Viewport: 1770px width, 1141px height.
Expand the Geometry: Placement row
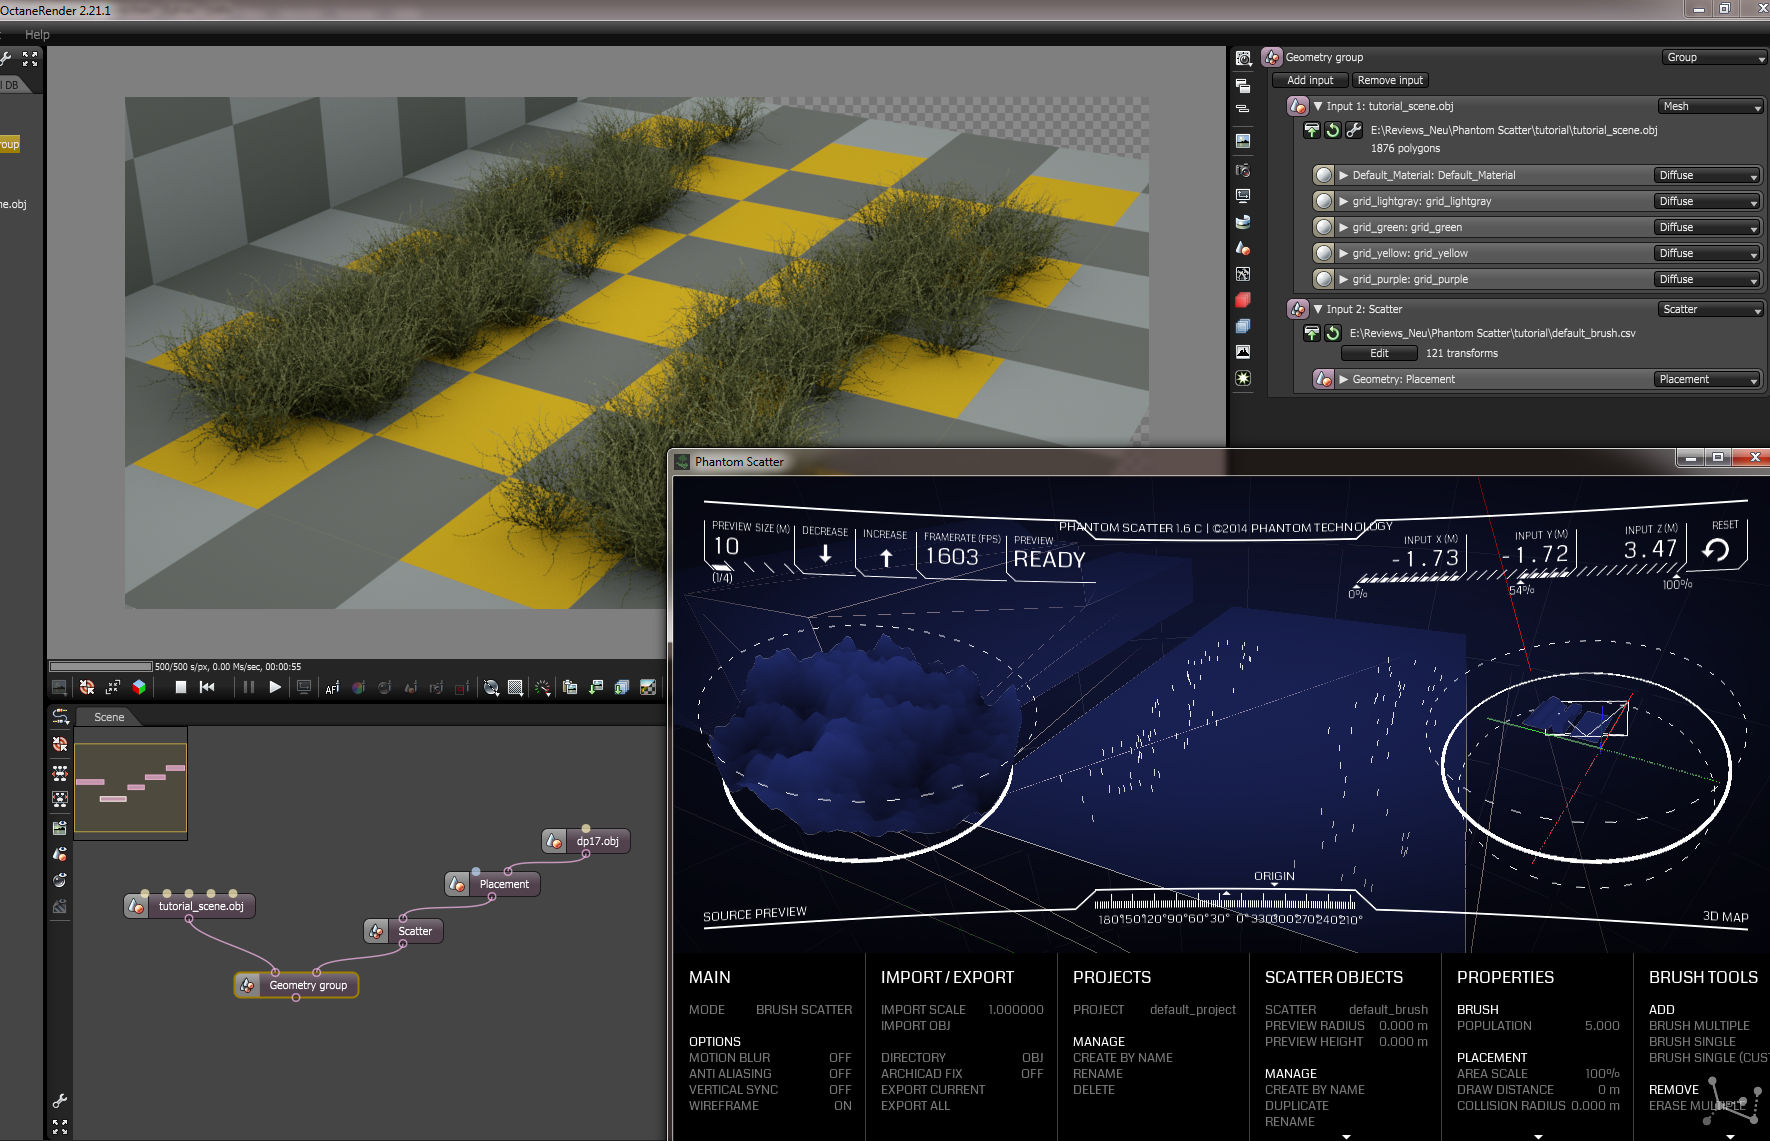pyautogui.click(x=1344, y=379)
